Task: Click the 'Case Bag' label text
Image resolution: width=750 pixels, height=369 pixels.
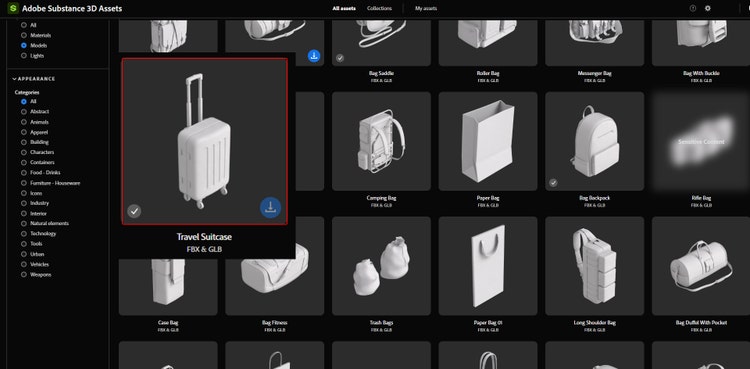Action: coord(168,323)
